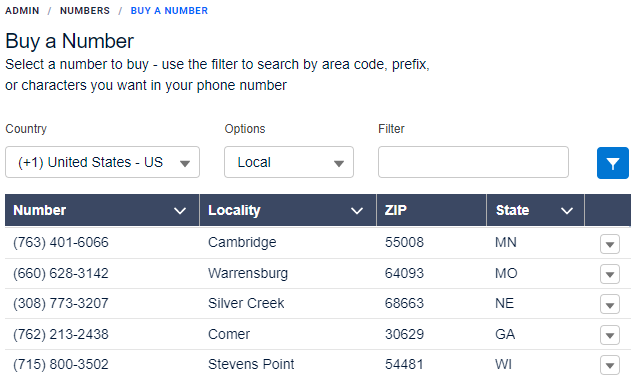Open action menu for (660) 628-3142

610,274
